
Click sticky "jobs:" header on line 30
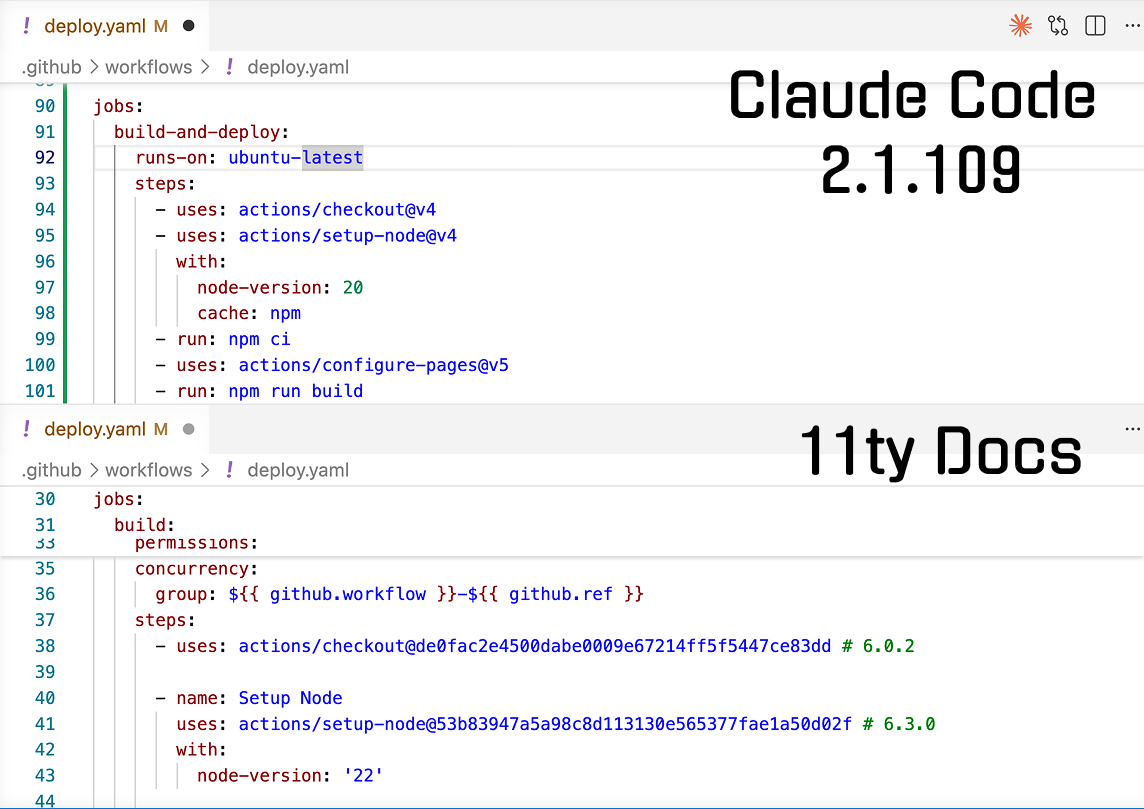[x=118, y=499]
